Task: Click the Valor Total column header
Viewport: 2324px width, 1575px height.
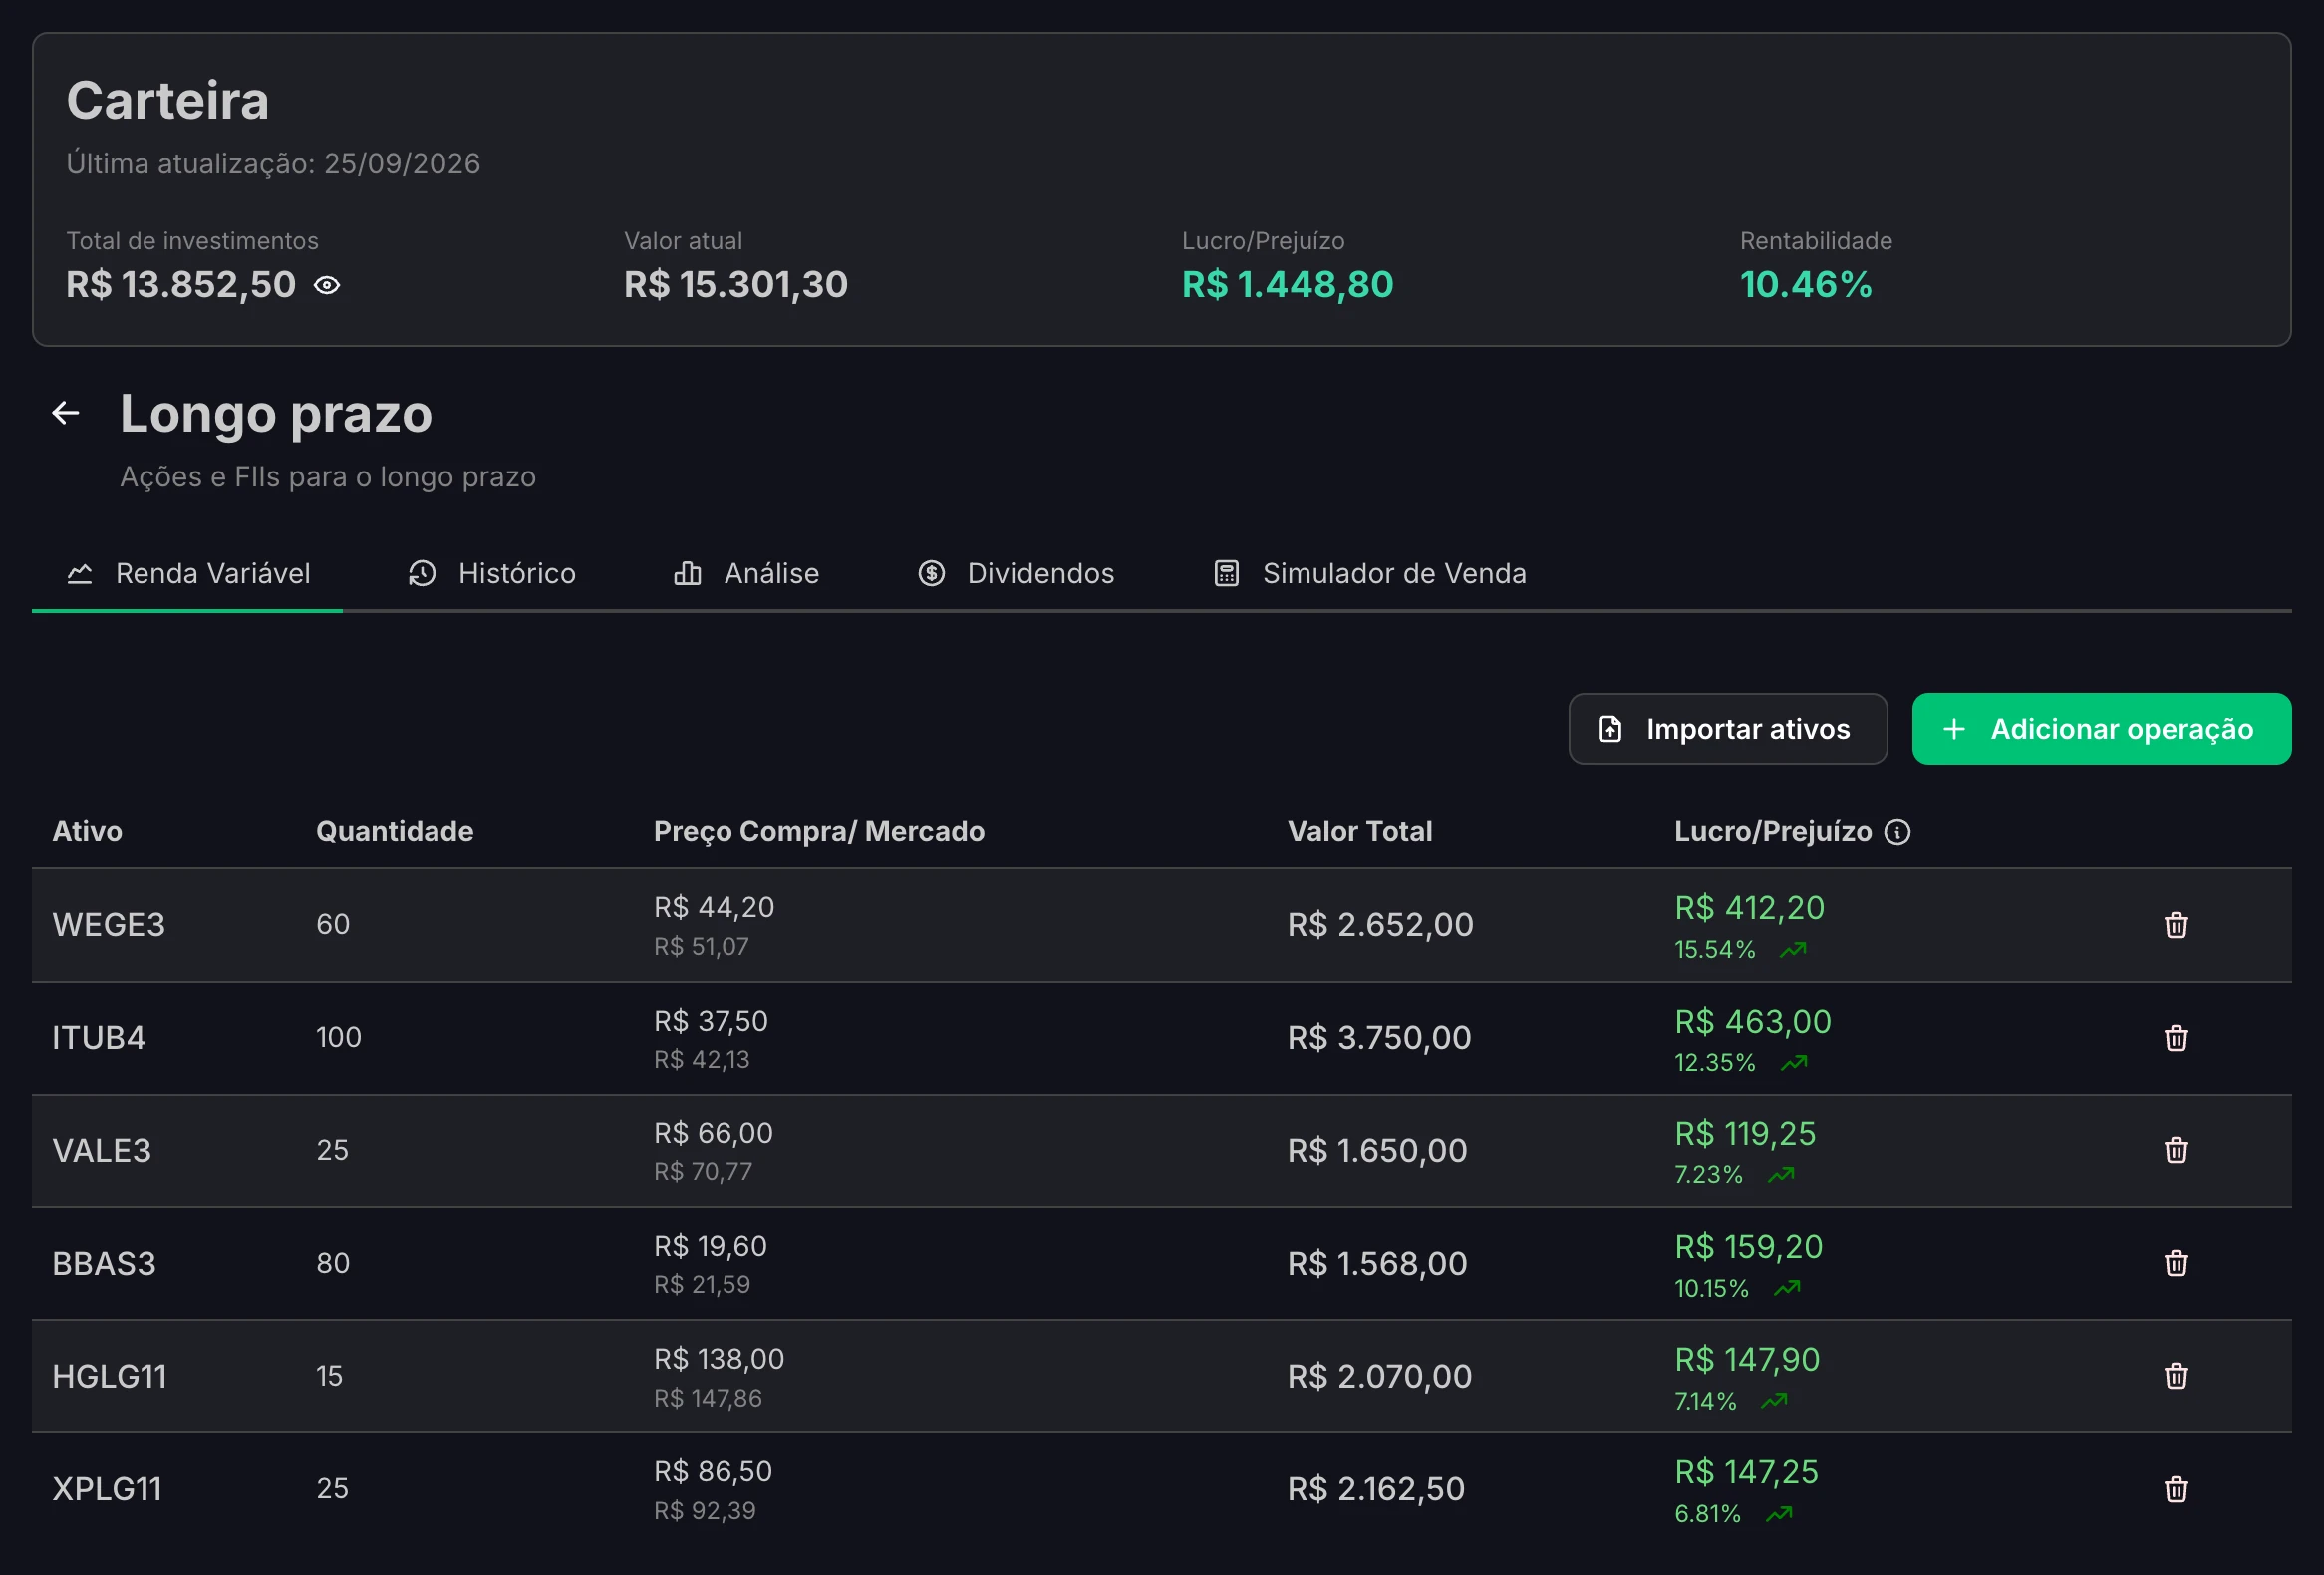Action: (x=1360, y=832)
